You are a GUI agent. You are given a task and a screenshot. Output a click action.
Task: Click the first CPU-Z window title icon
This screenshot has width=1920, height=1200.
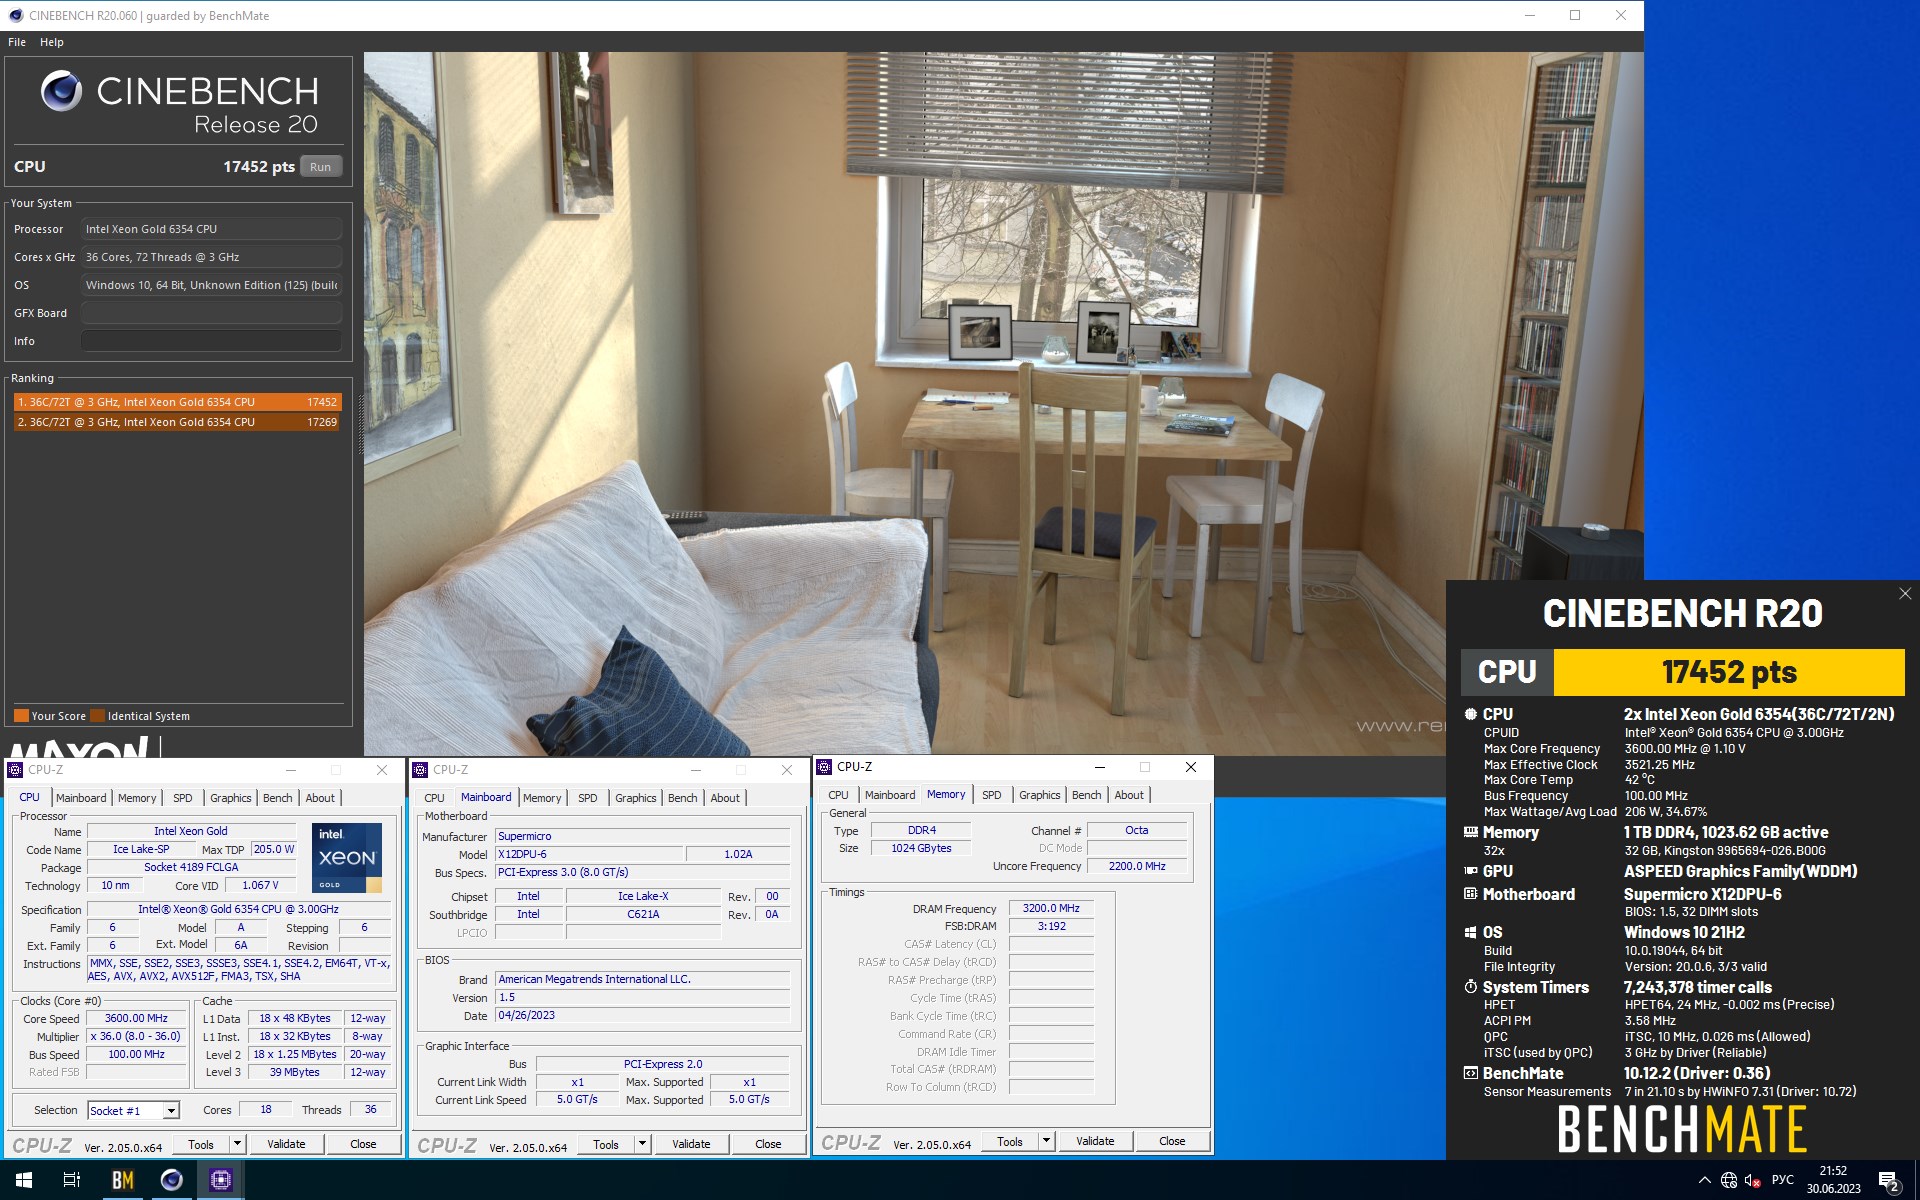[15, 770]
